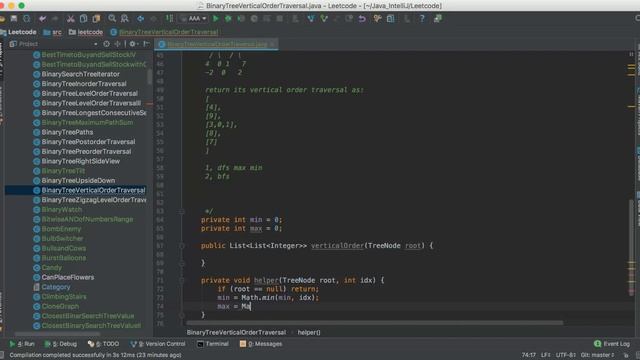The height and width of the screenshot is (360, 640).
Task: Open the Project Structure toolbar icon
Action: (391, 19)
